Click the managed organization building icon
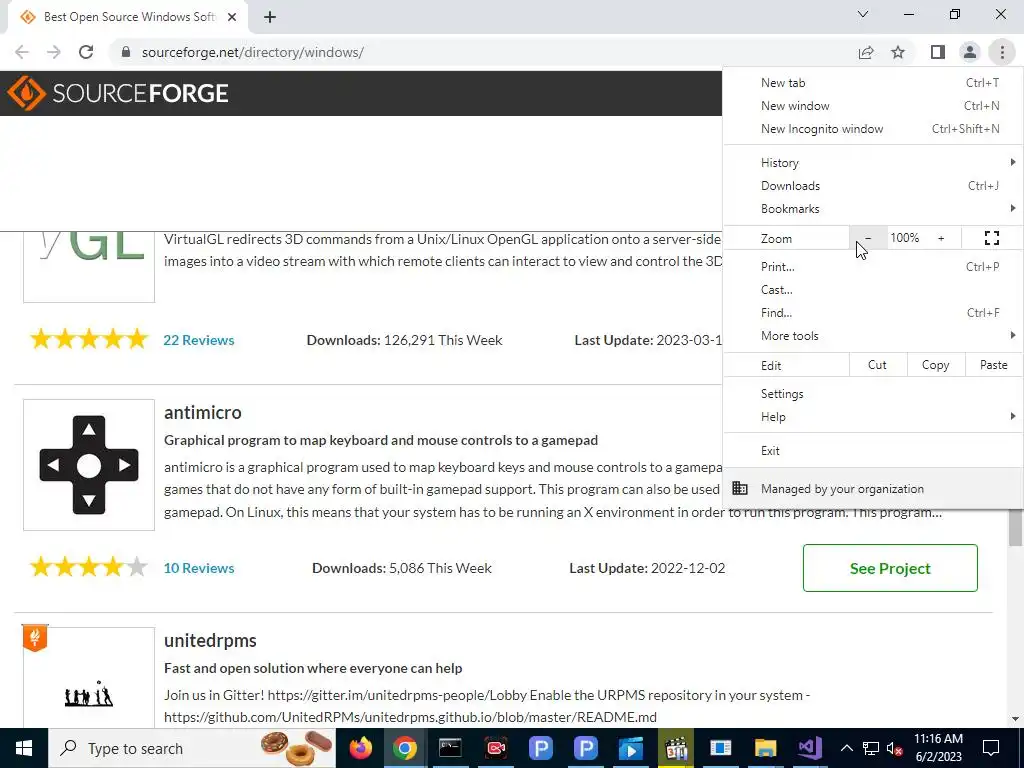The width and height of the screenshot is (1024, 768). coord(740,488)
